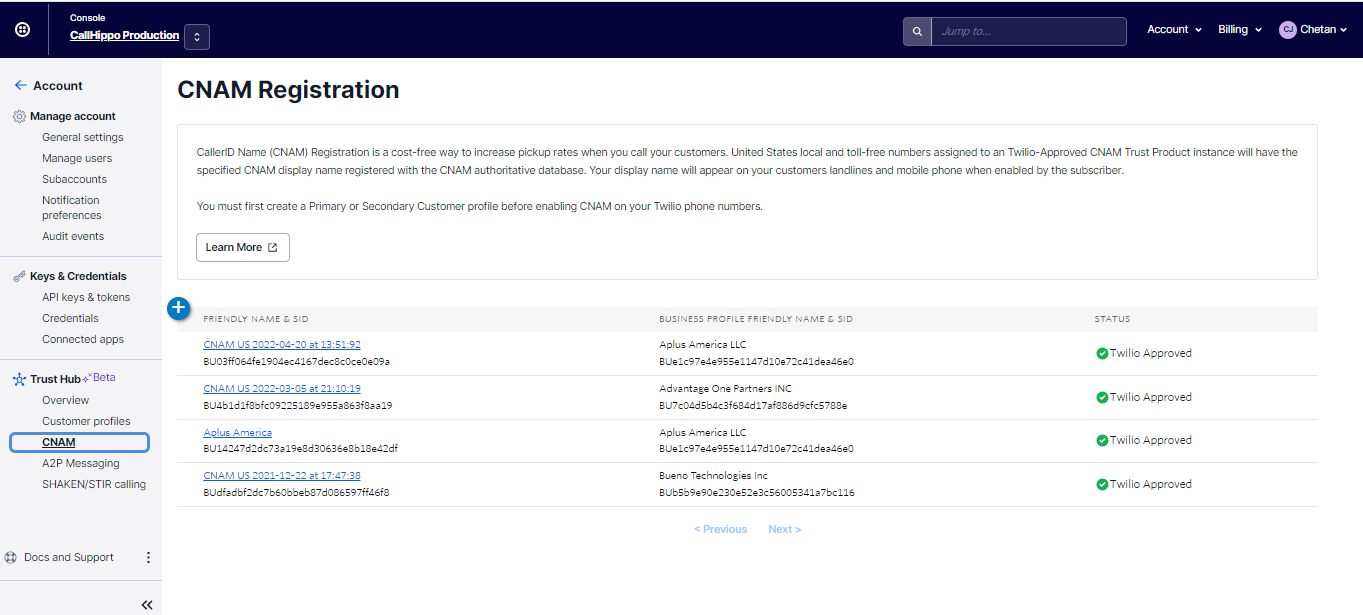The width and height of the screenshot is (1363, 615).
Task: Collapse the sidebar with double chevron
Action: tap(147, 604)
